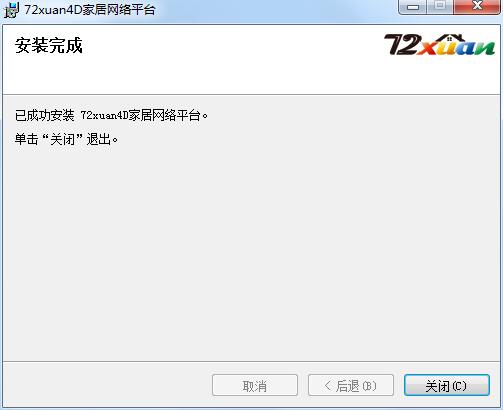Minimize the installer window
The image size is (503, 410).
point(413,7)
